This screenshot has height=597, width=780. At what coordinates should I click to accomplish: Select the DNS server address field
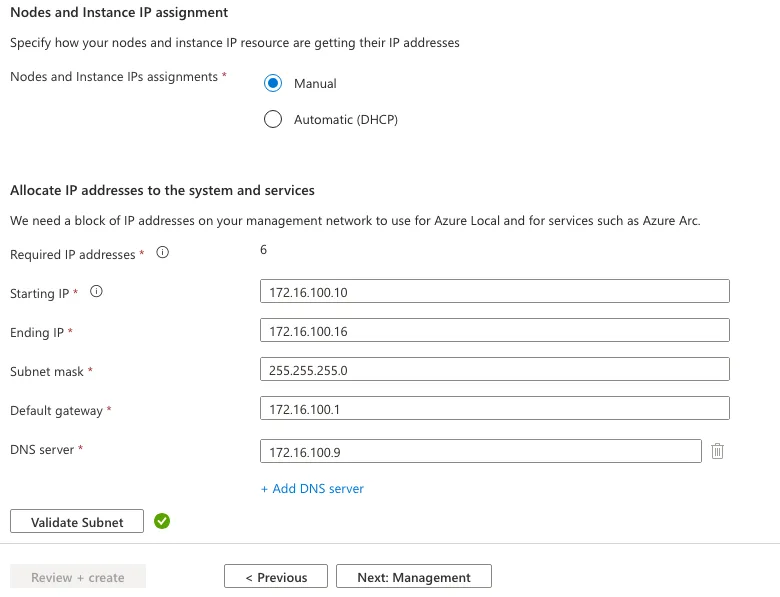[480, 452]
